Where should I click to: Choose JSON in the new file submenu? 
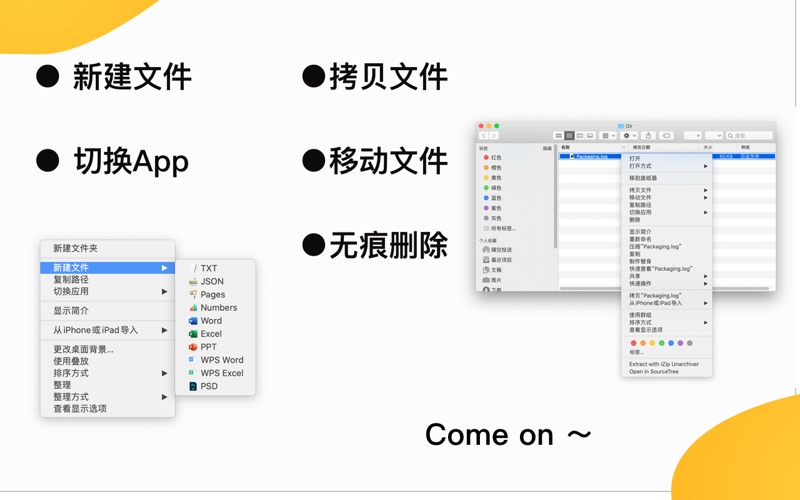tap(215, 281)
